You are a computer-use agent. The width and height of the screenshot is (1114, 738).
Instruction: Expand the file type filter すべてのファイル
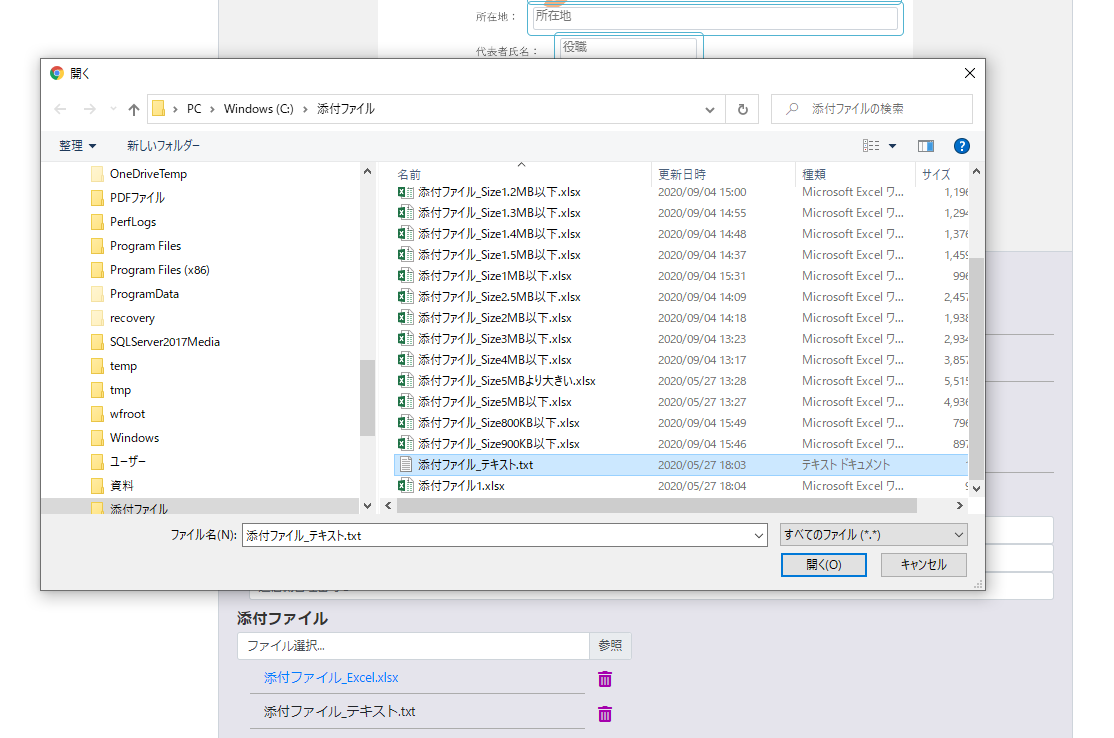pos(873,535)
